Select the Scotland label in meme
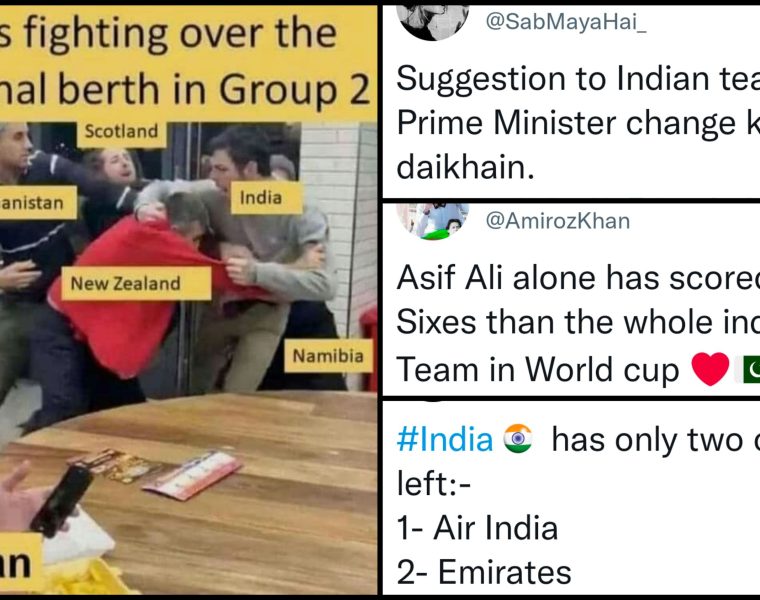Viewport: 760px width, 600px height. pyautogui.click(x=121, y=131)
